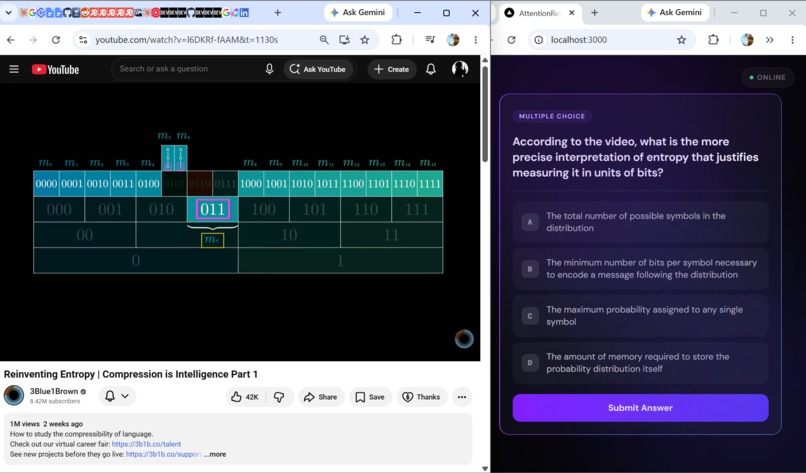Bookmark the YouTube page with star
Viewport: 806px width, 473px height.
pos(364,40)
